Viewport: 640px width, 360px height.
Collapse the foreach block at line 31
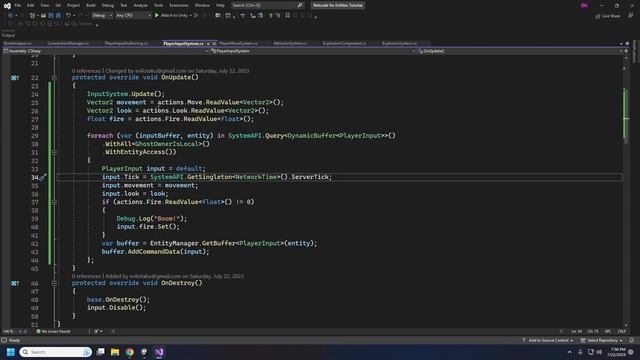(54, 152)
